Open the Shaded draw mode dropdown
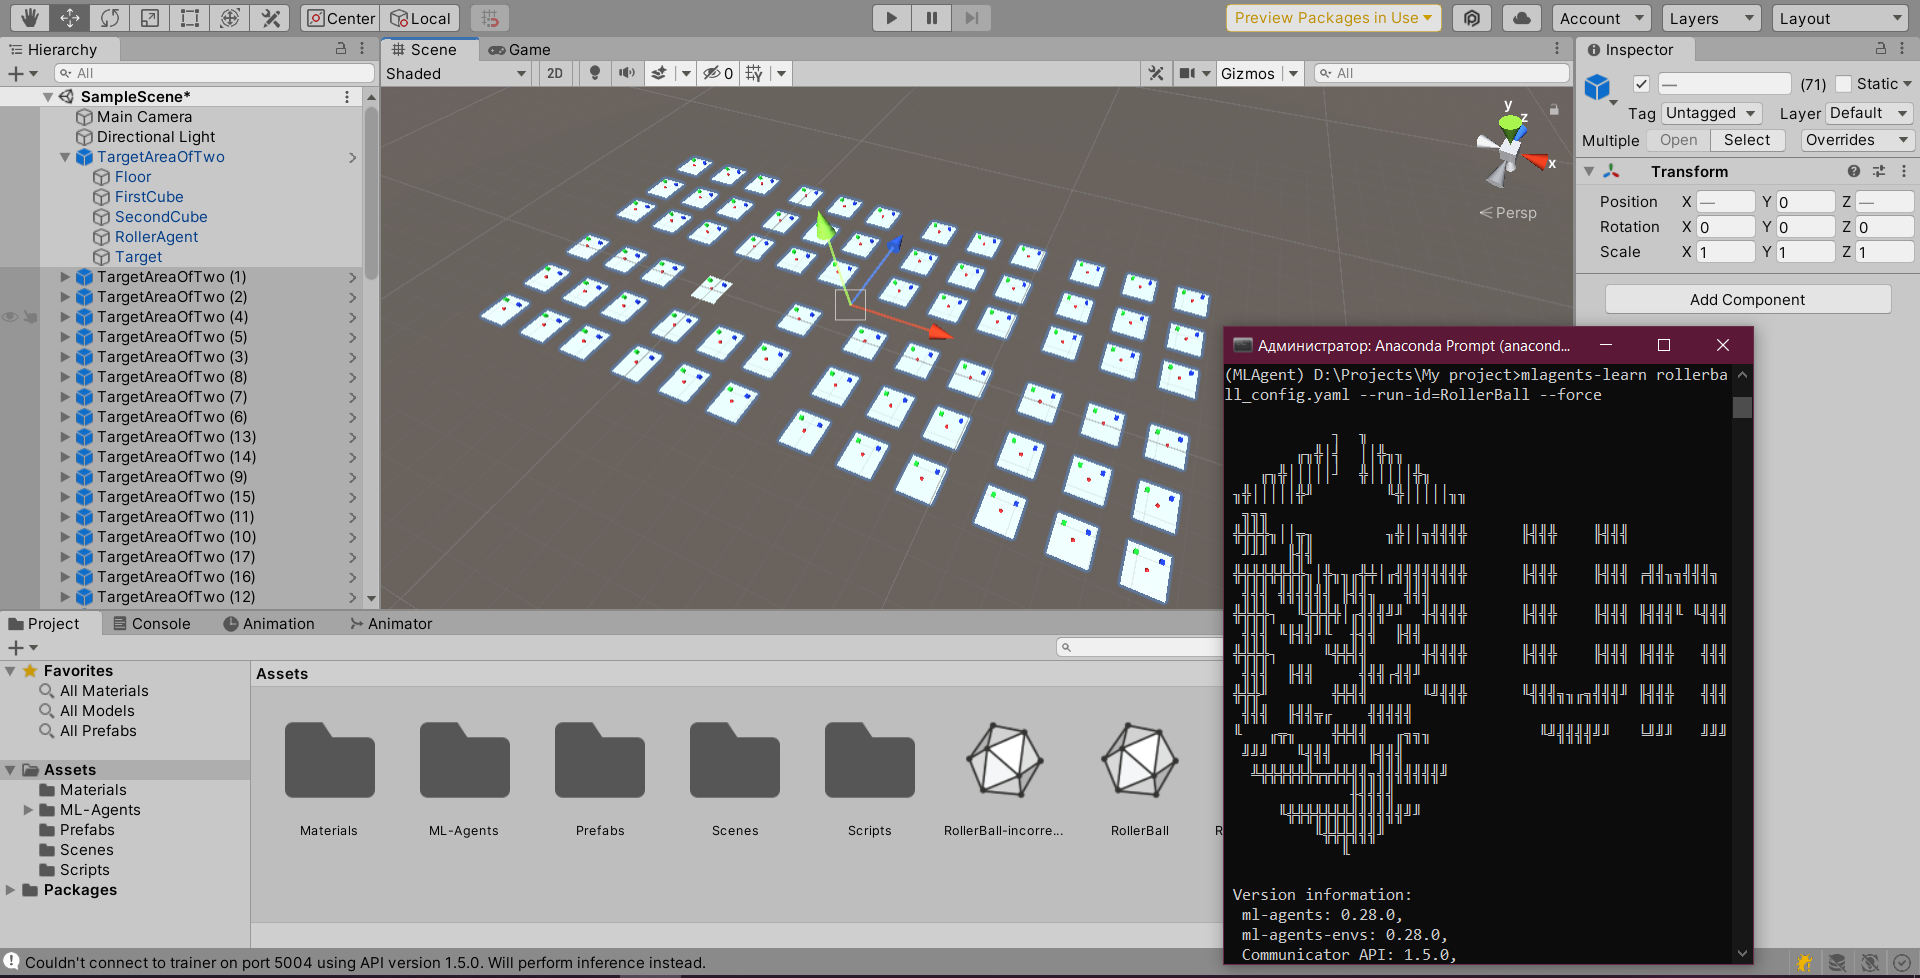 coord(456,73)
